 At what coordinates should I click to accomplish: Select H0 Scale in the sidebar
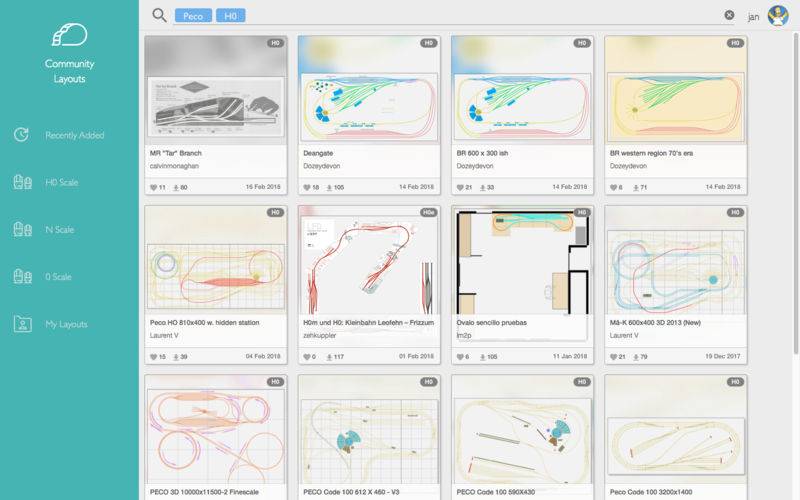tap(61, 182)
